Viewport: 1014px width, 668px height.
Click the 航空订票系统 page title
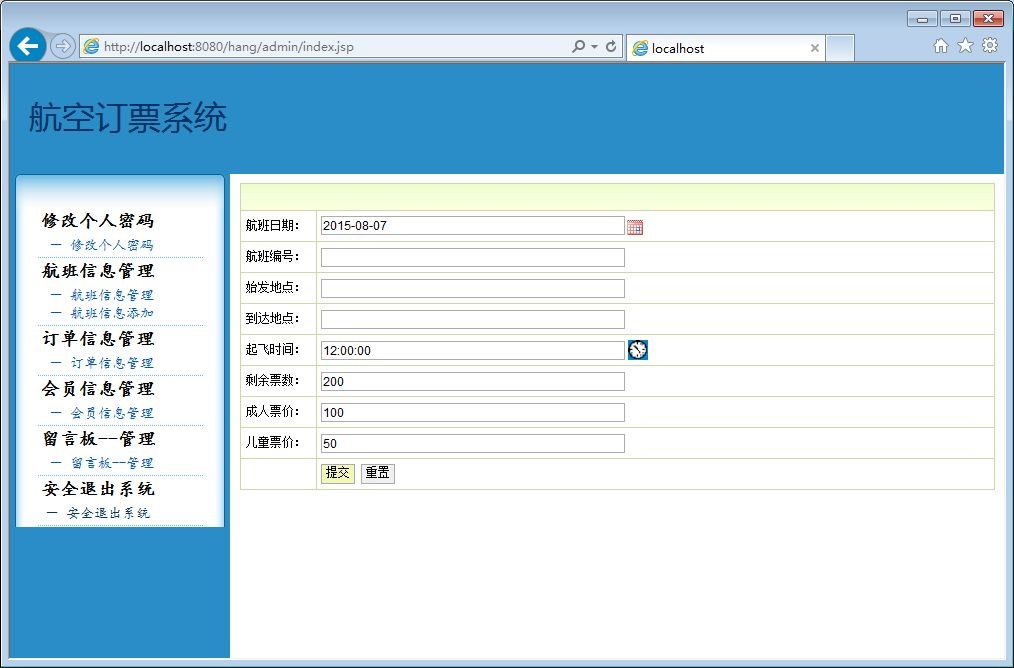[x=127, y=118]
